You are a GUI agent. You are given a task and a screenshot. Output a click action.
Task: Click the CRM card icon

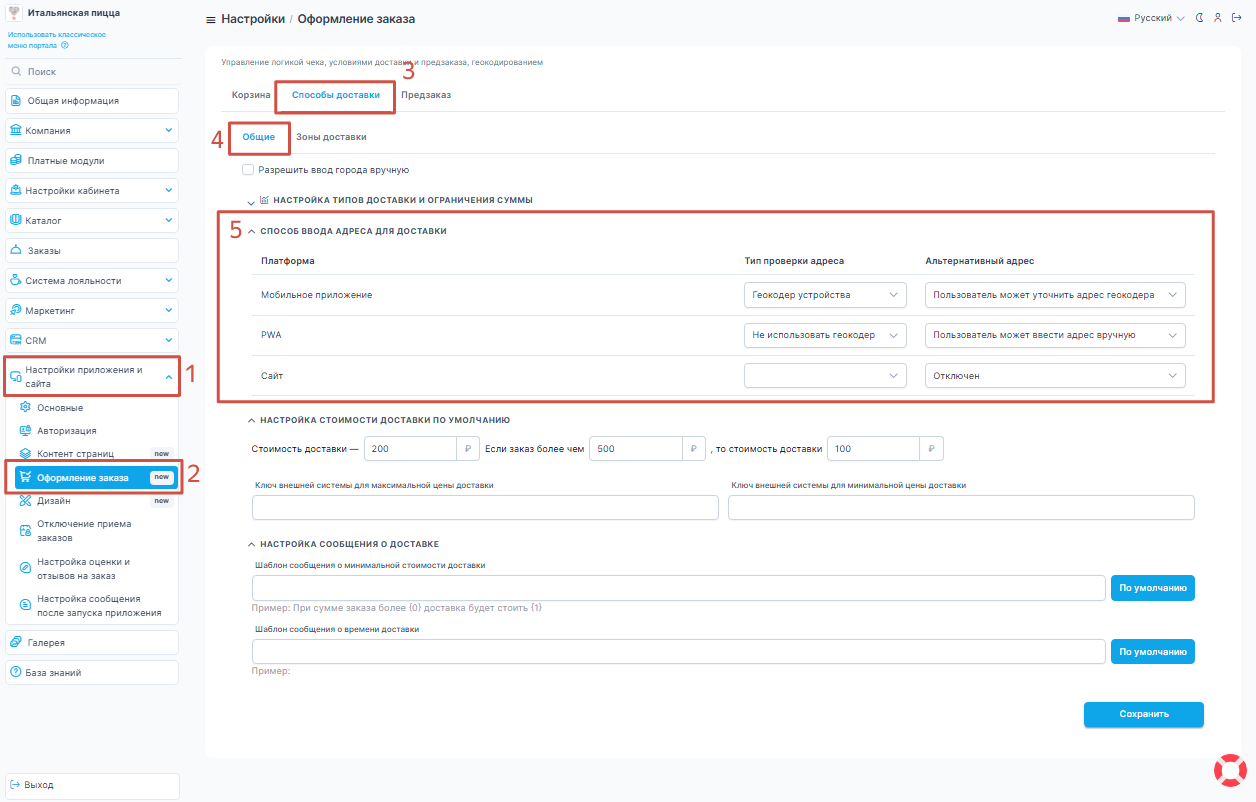click(x=16, y=341)
